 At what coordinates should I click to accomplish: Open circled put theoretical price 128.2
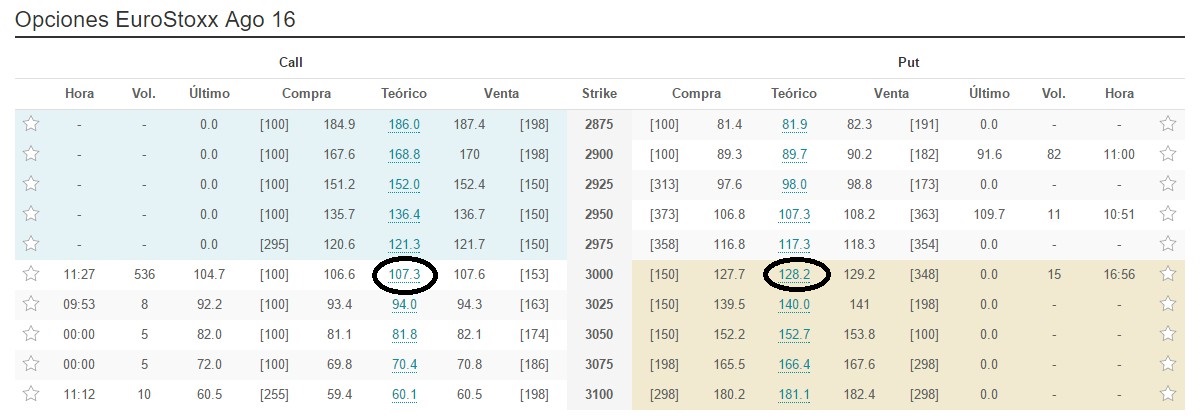[794, 275]
